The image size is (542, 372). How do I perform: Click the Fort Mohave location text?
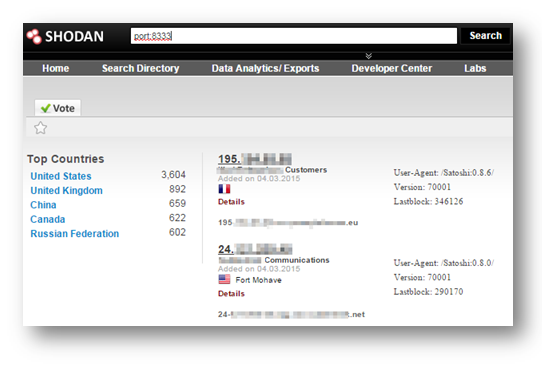[259, 280]
